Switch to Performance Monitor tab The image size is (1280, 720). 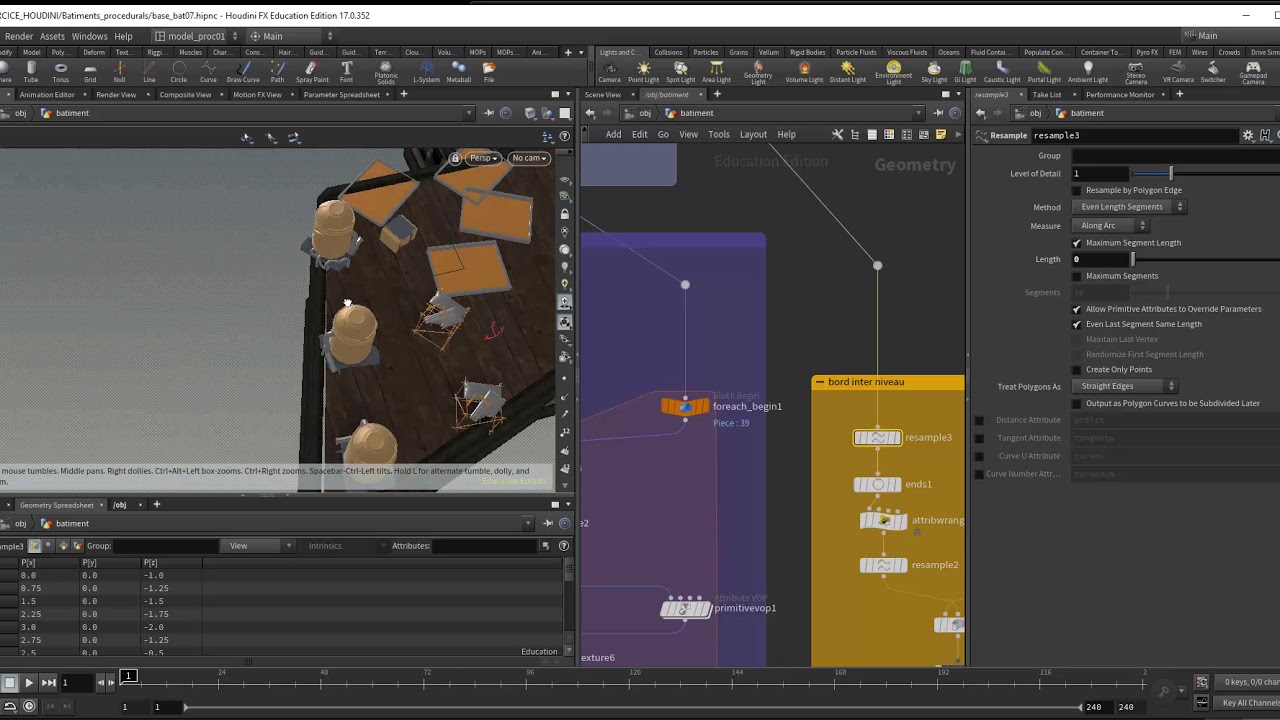(x=1120, y=94)
